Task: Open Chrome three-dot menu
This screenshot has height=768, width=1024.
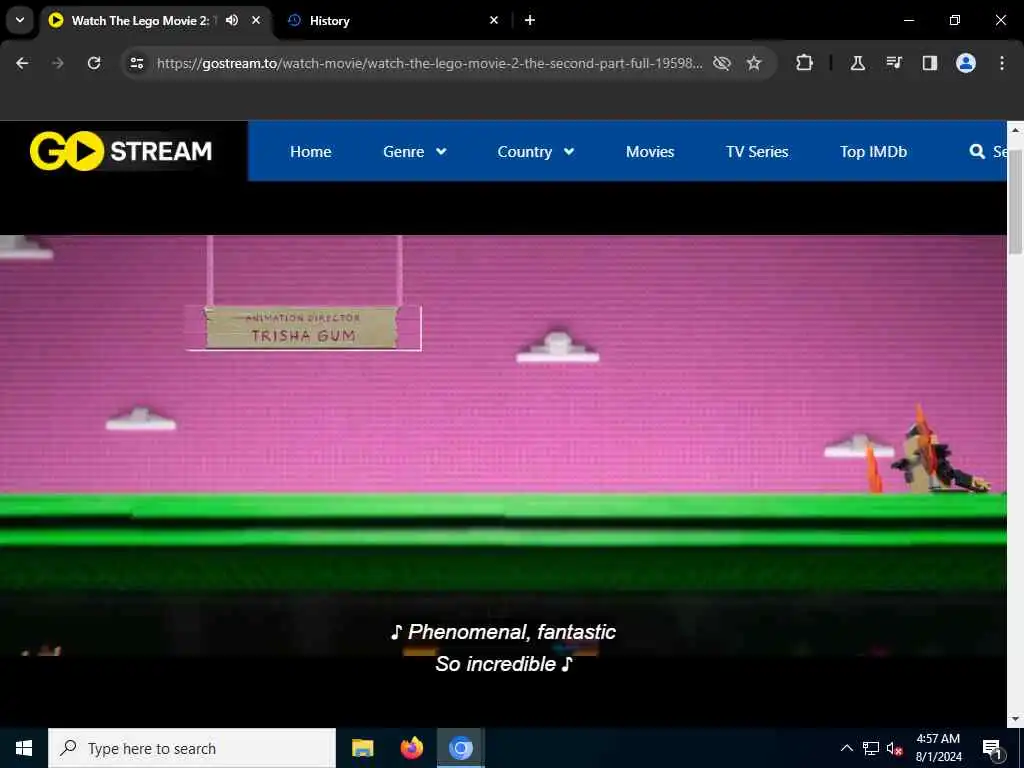Action: point(1002,63)
